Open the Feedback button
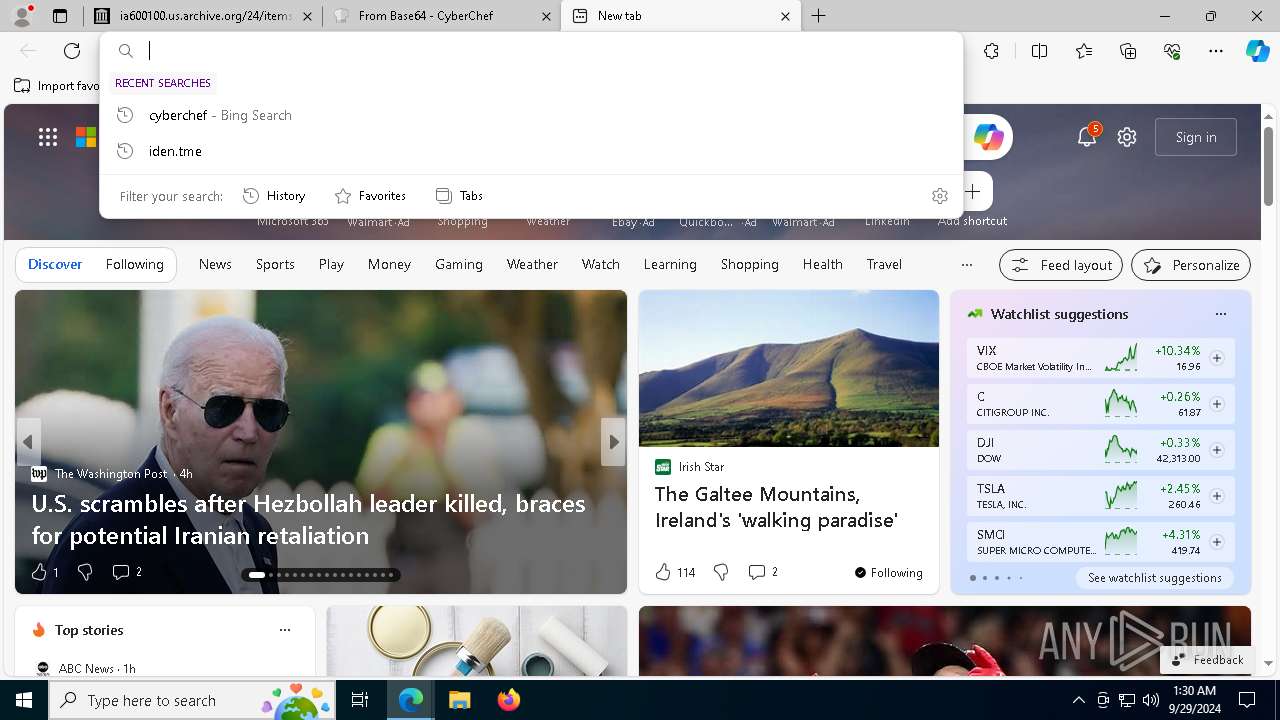1280x720 pixels. click(1206, 660)
